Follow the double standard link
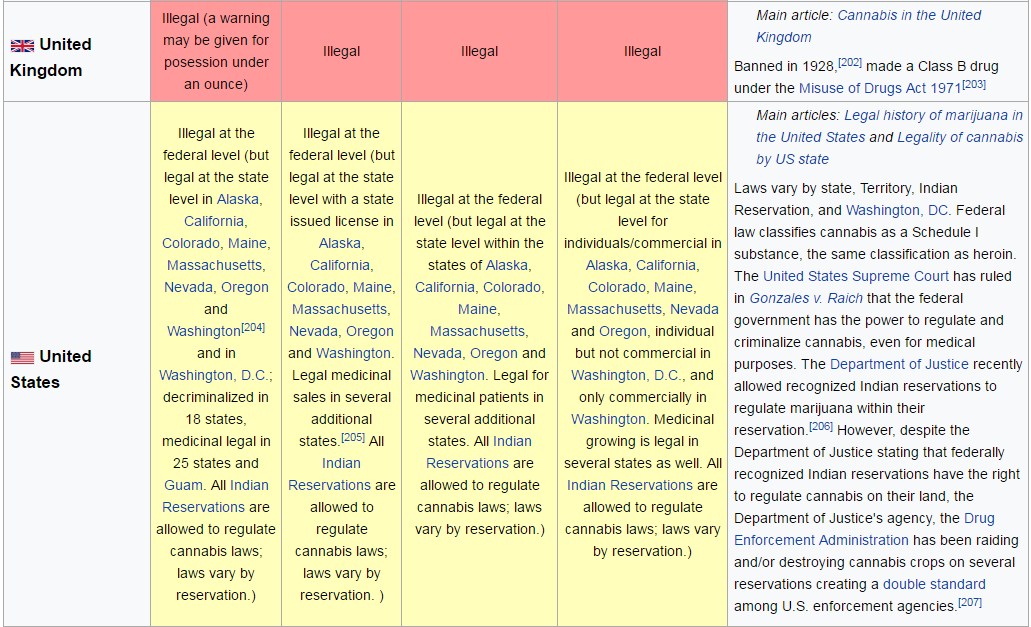Screen dimensions: 1031x627 [934, 584]
